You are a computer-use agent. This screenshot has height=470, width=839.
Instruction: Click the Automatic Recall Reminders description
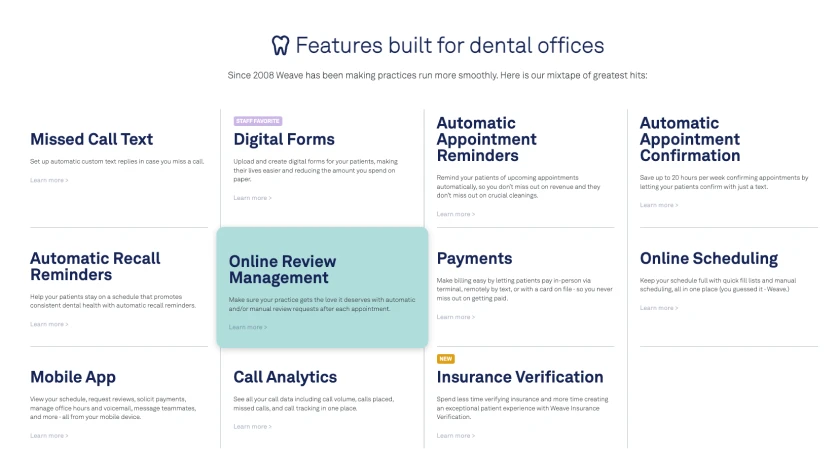click(x=113, y=301)
